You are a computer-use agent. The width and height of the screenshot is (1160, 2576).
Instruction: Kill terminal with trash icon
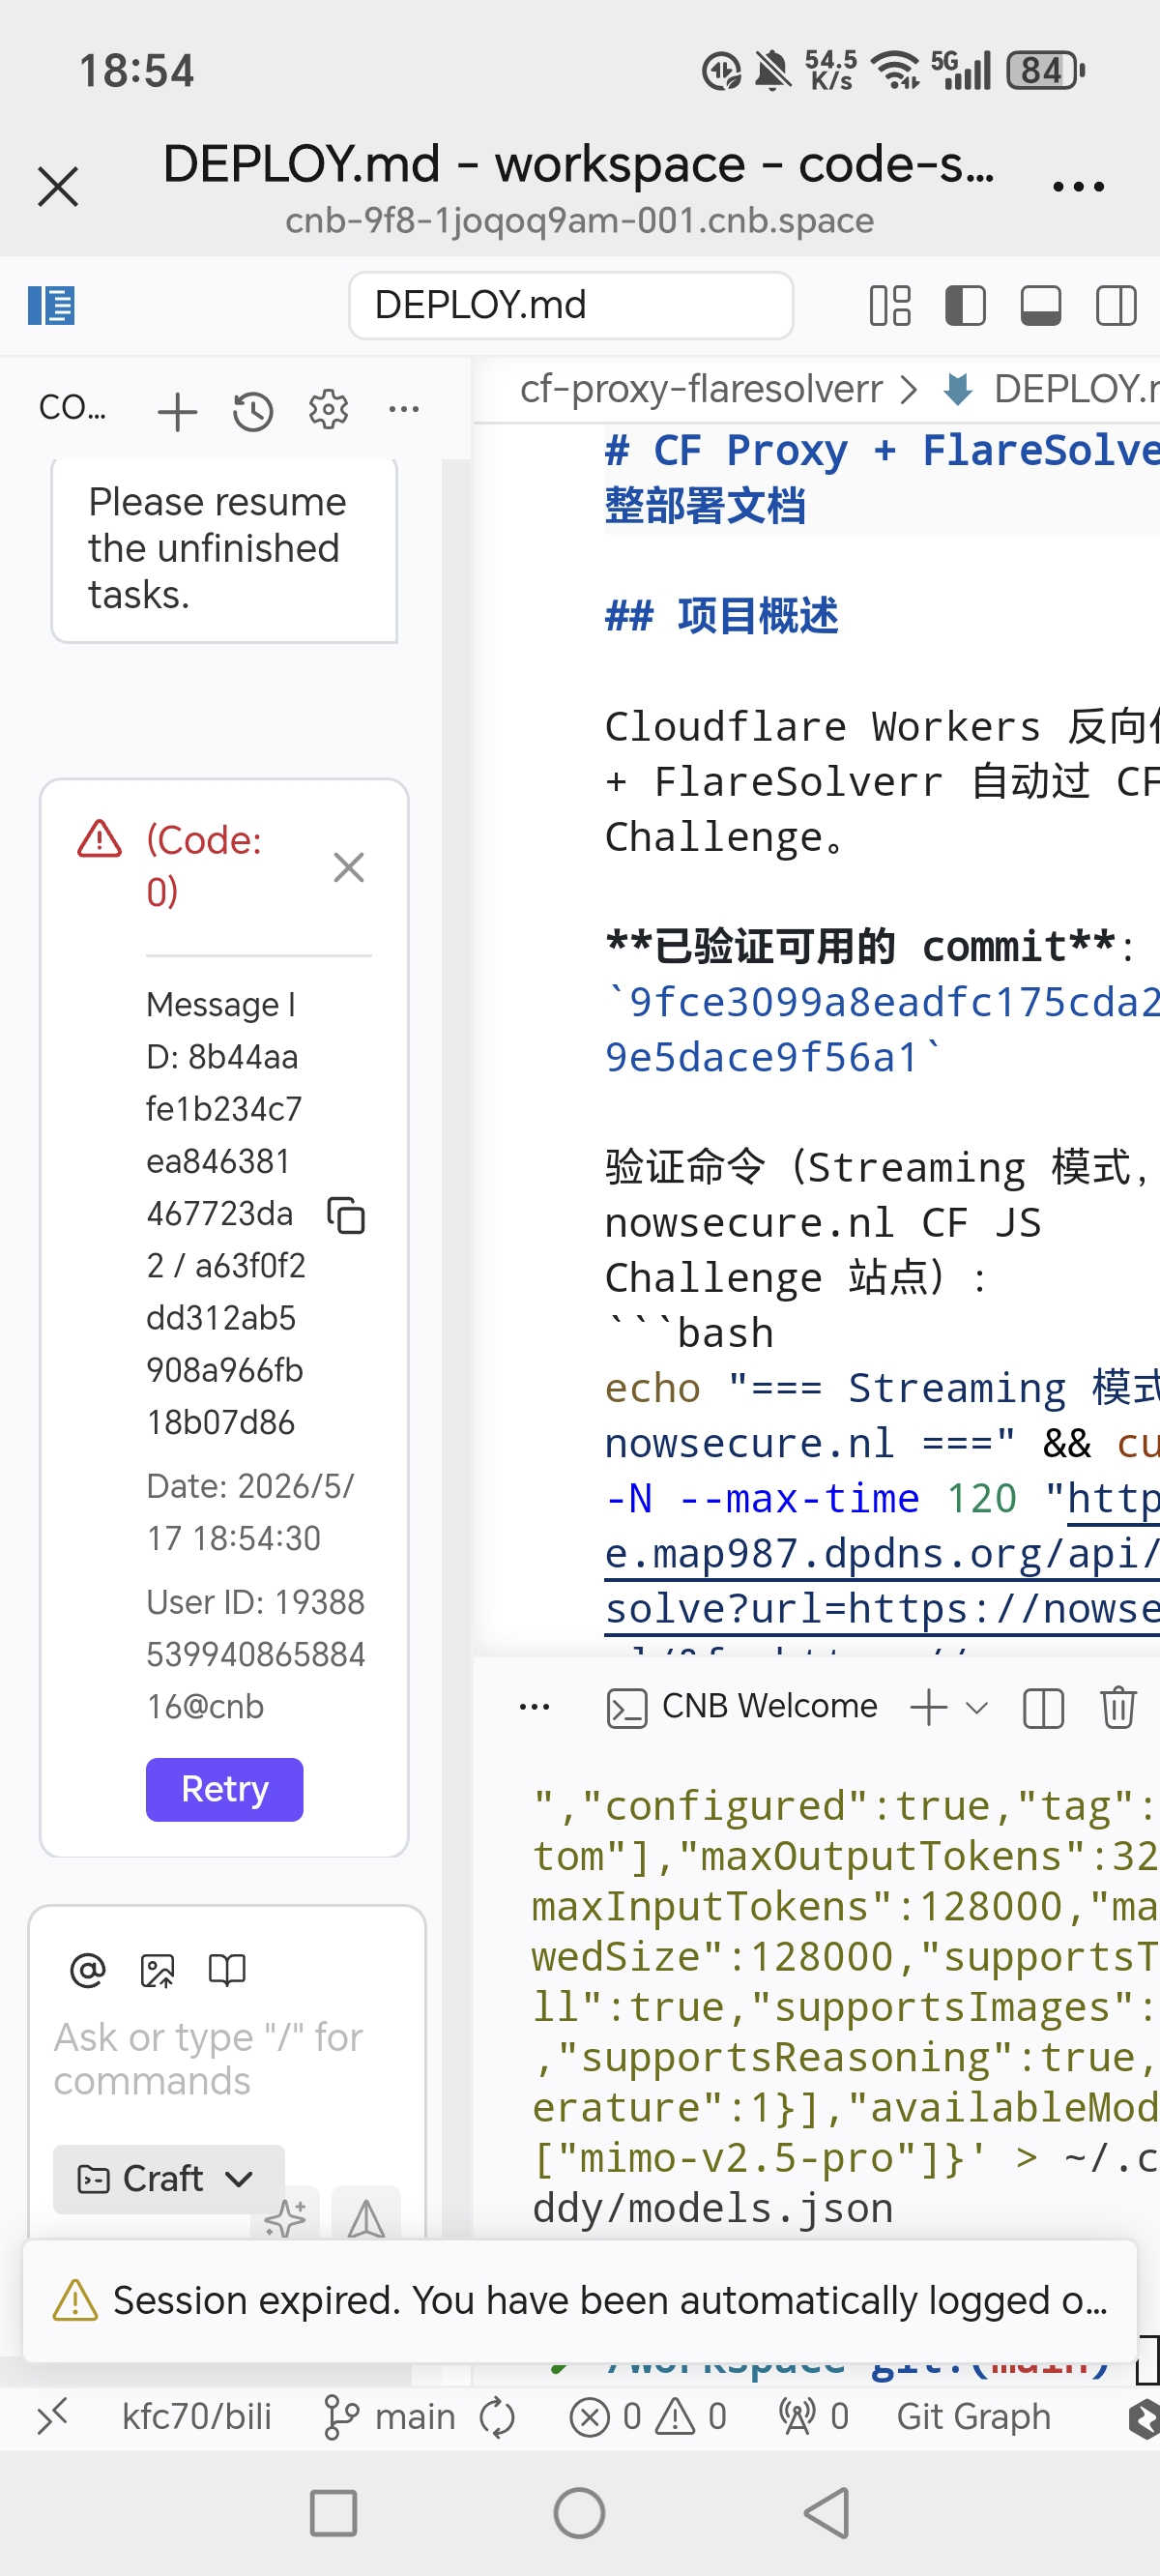click(1118, 1707)
